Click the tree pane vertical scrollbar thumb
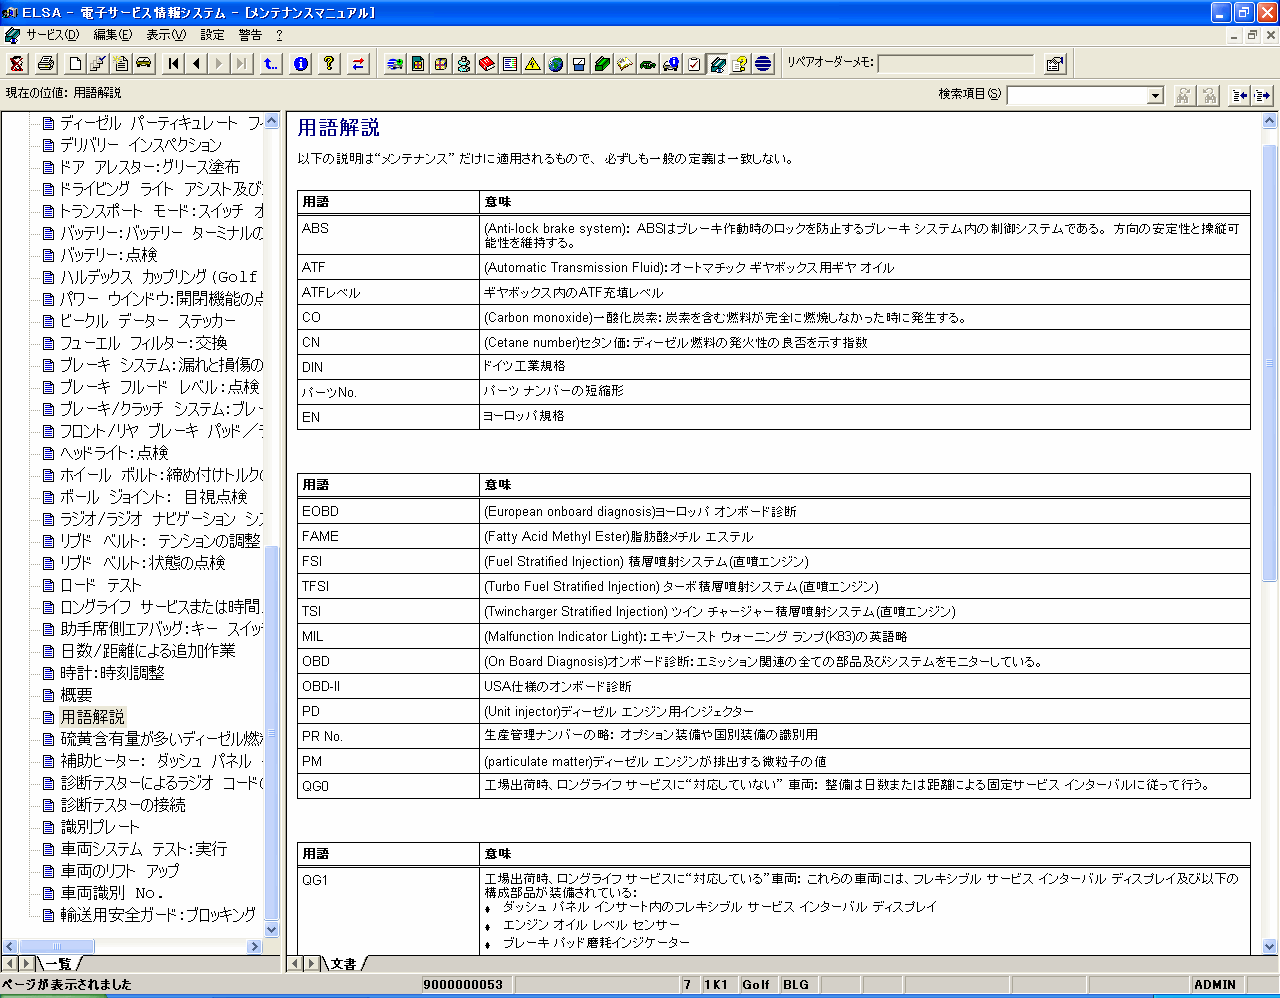 click(x=272, y=735)
